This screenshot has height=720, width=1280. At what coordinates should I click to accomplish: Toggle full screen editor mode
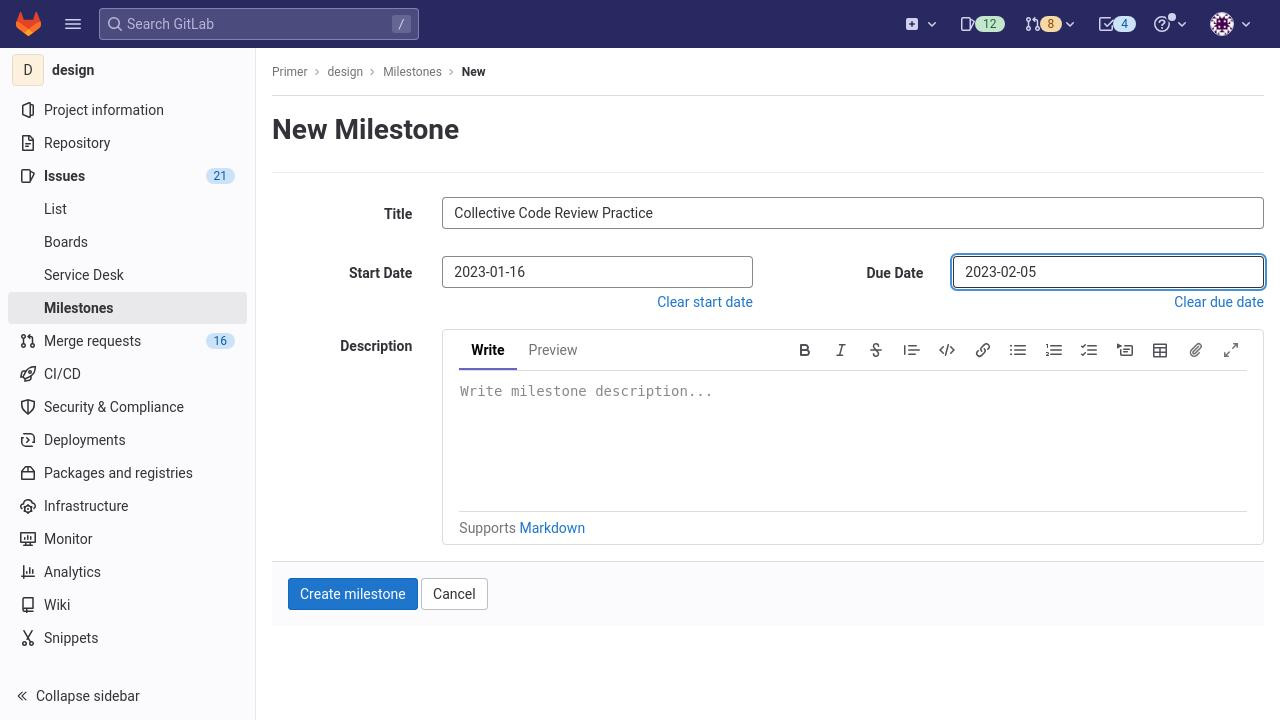pos(1231,350)
